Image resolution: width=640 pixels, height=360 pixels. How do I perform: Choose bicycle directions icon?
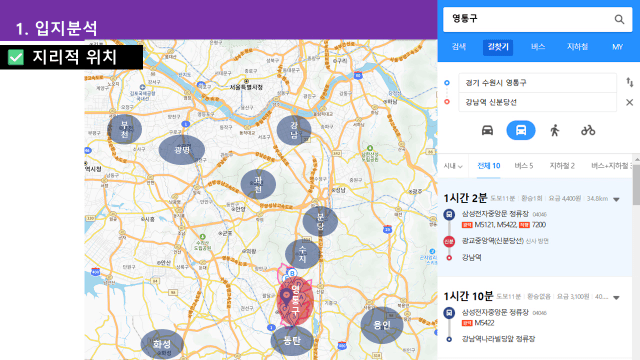[x=588, y=131]
